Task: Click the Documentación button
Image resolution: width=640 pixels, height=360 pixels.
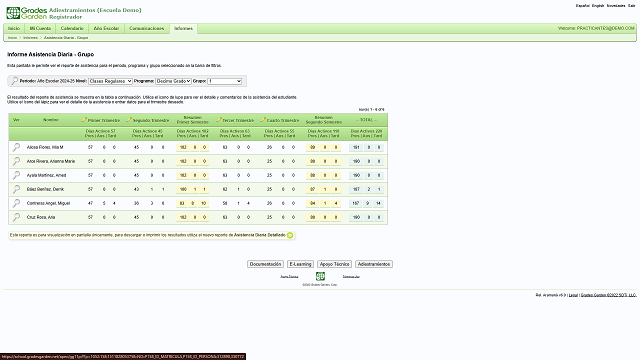Action: (x=265, y=264)
